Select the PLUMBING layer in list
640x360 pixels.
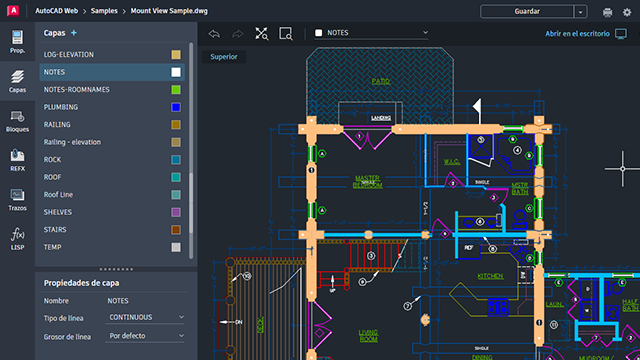coord(112,107)
